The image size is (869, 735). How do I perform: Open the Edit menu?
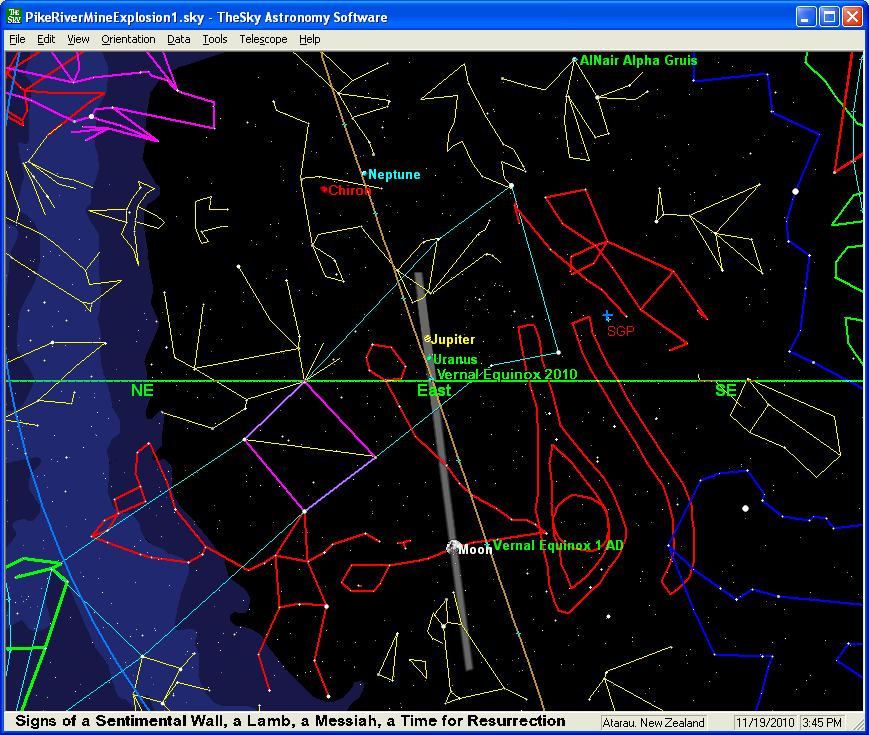[46, 39]
